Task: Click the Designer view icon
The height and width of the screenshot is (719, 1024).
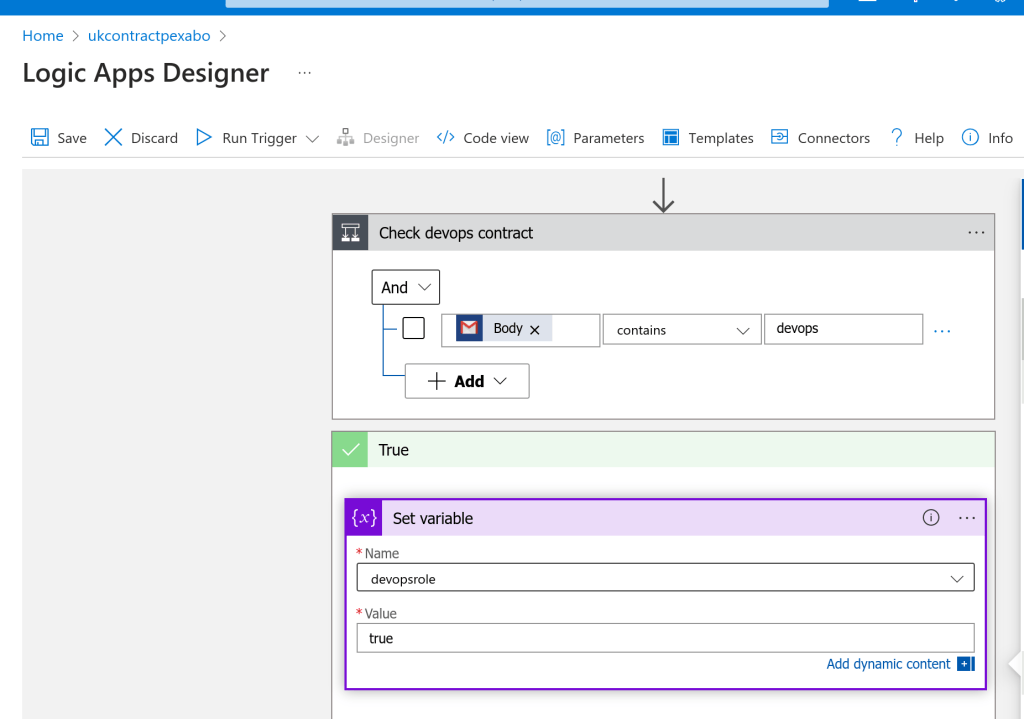Action: [x=345, y=137]
